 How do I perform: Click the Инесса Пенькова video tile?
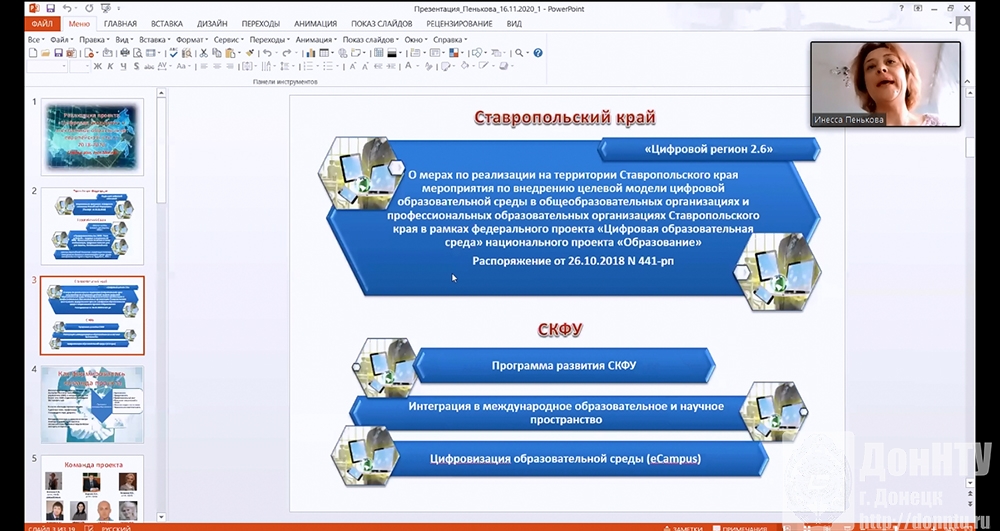tap(885, 84)
